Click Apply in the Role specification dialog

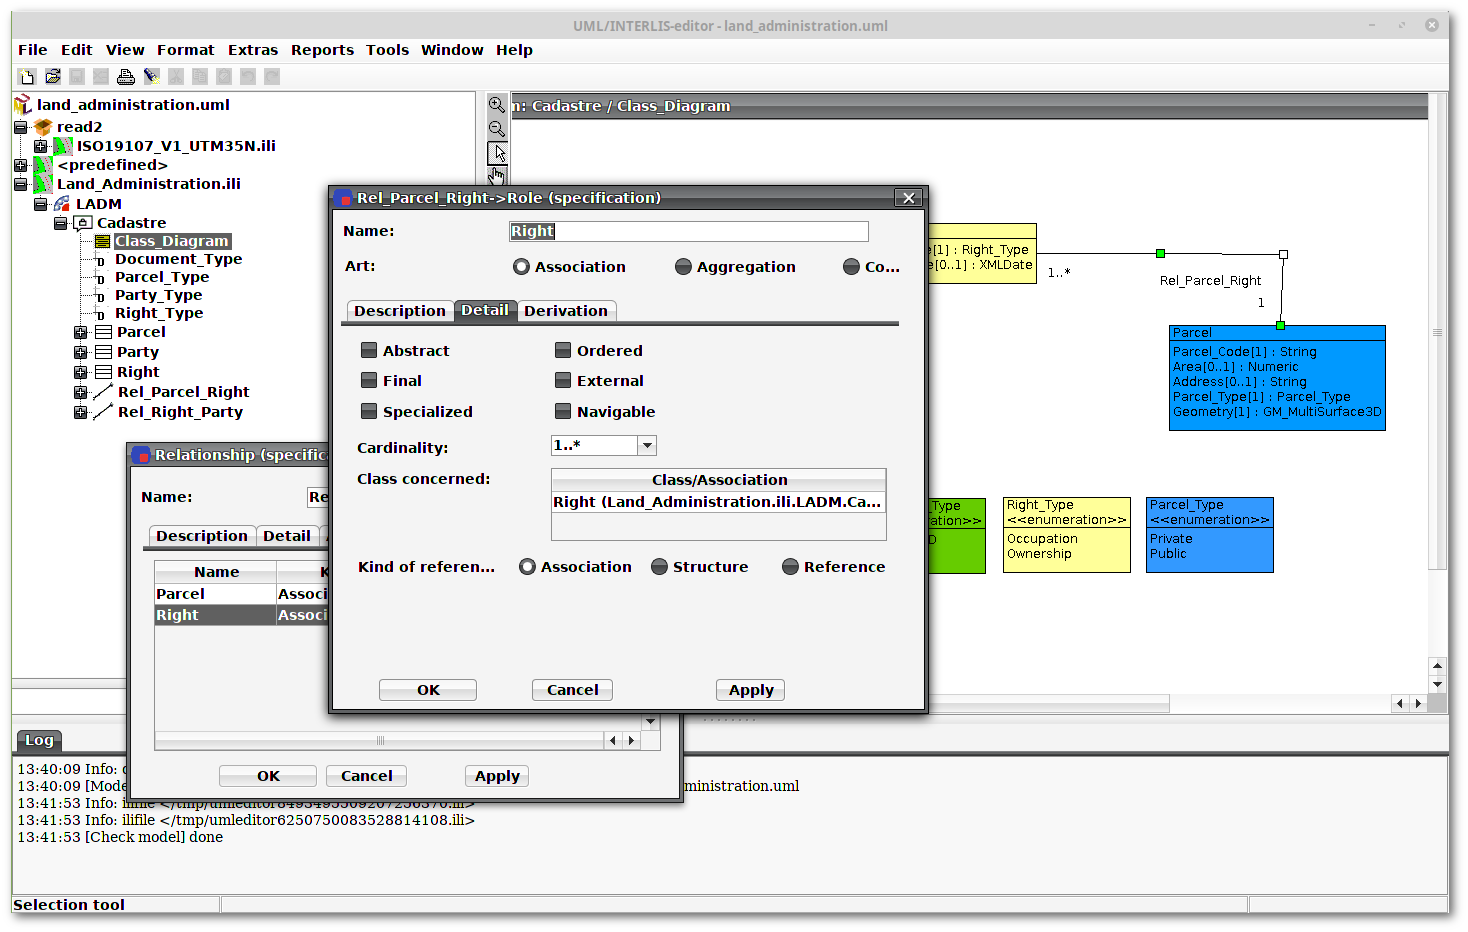pos(751,690)
